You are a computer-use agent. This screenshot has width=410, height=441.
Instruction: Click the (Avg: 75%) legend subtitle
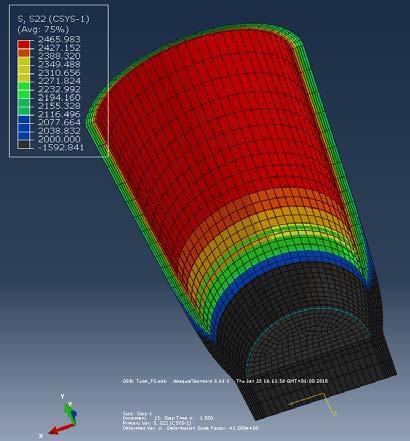click(43, 29)
